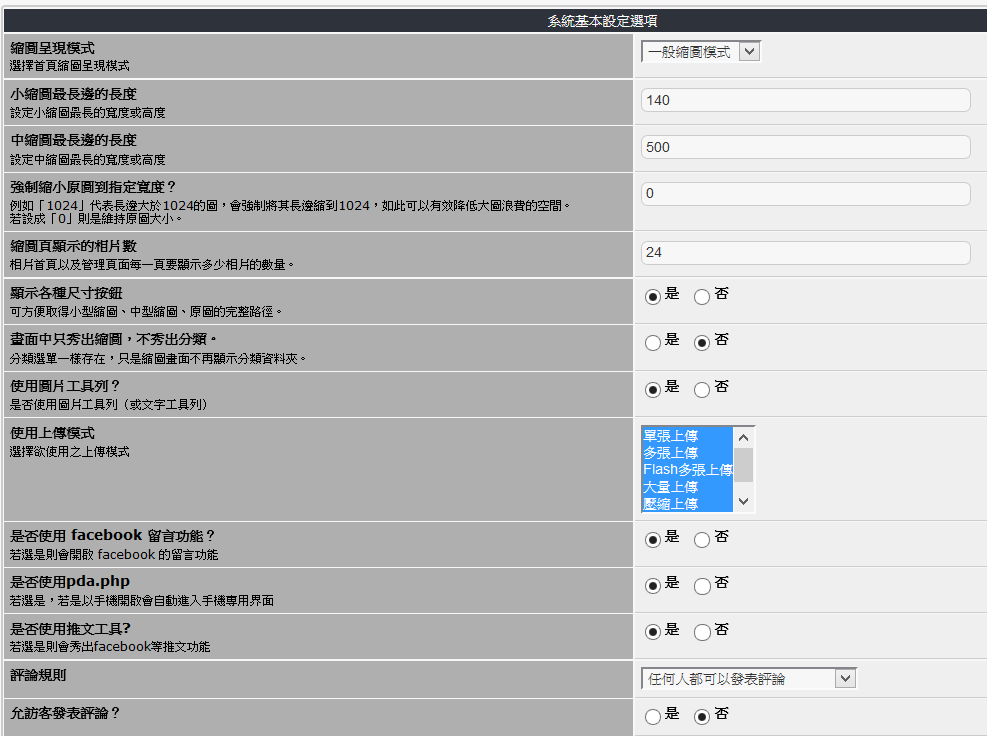Select 多張上傳 in the upload mode list

pyautogui.click(x=687, y=453)
